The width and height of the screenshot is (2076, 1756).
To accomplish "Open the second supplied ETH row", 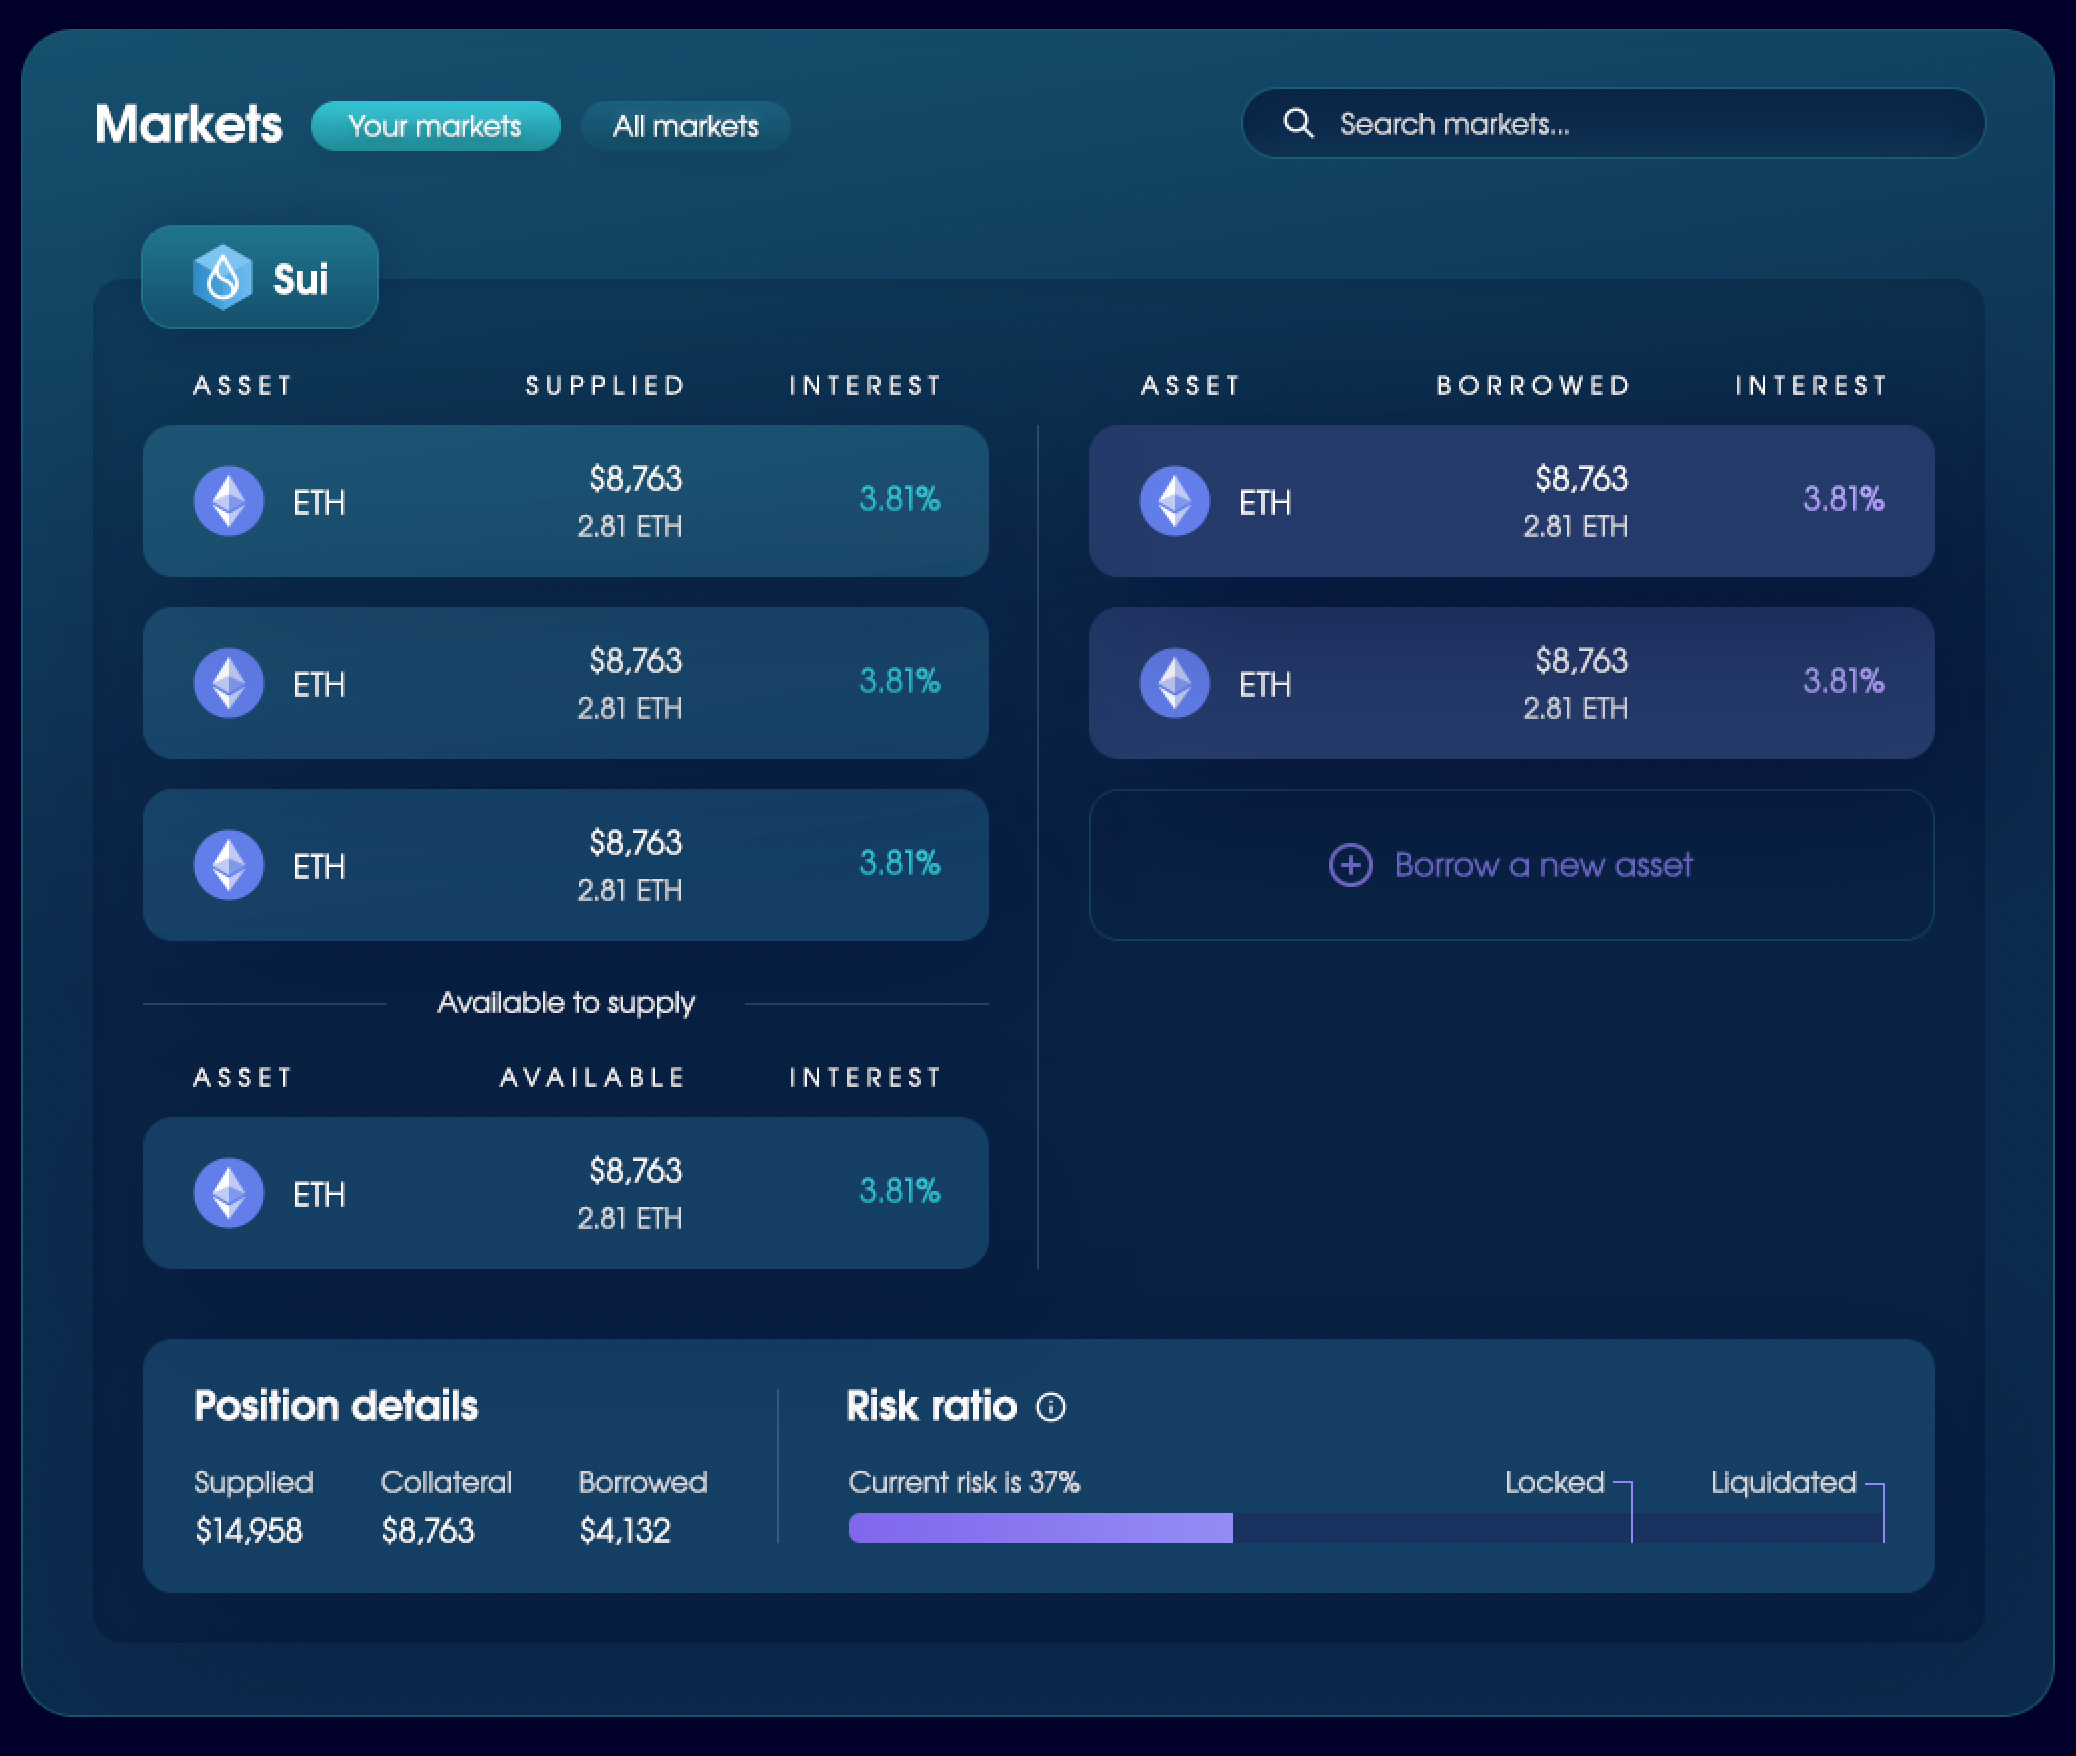I will 565,683.
